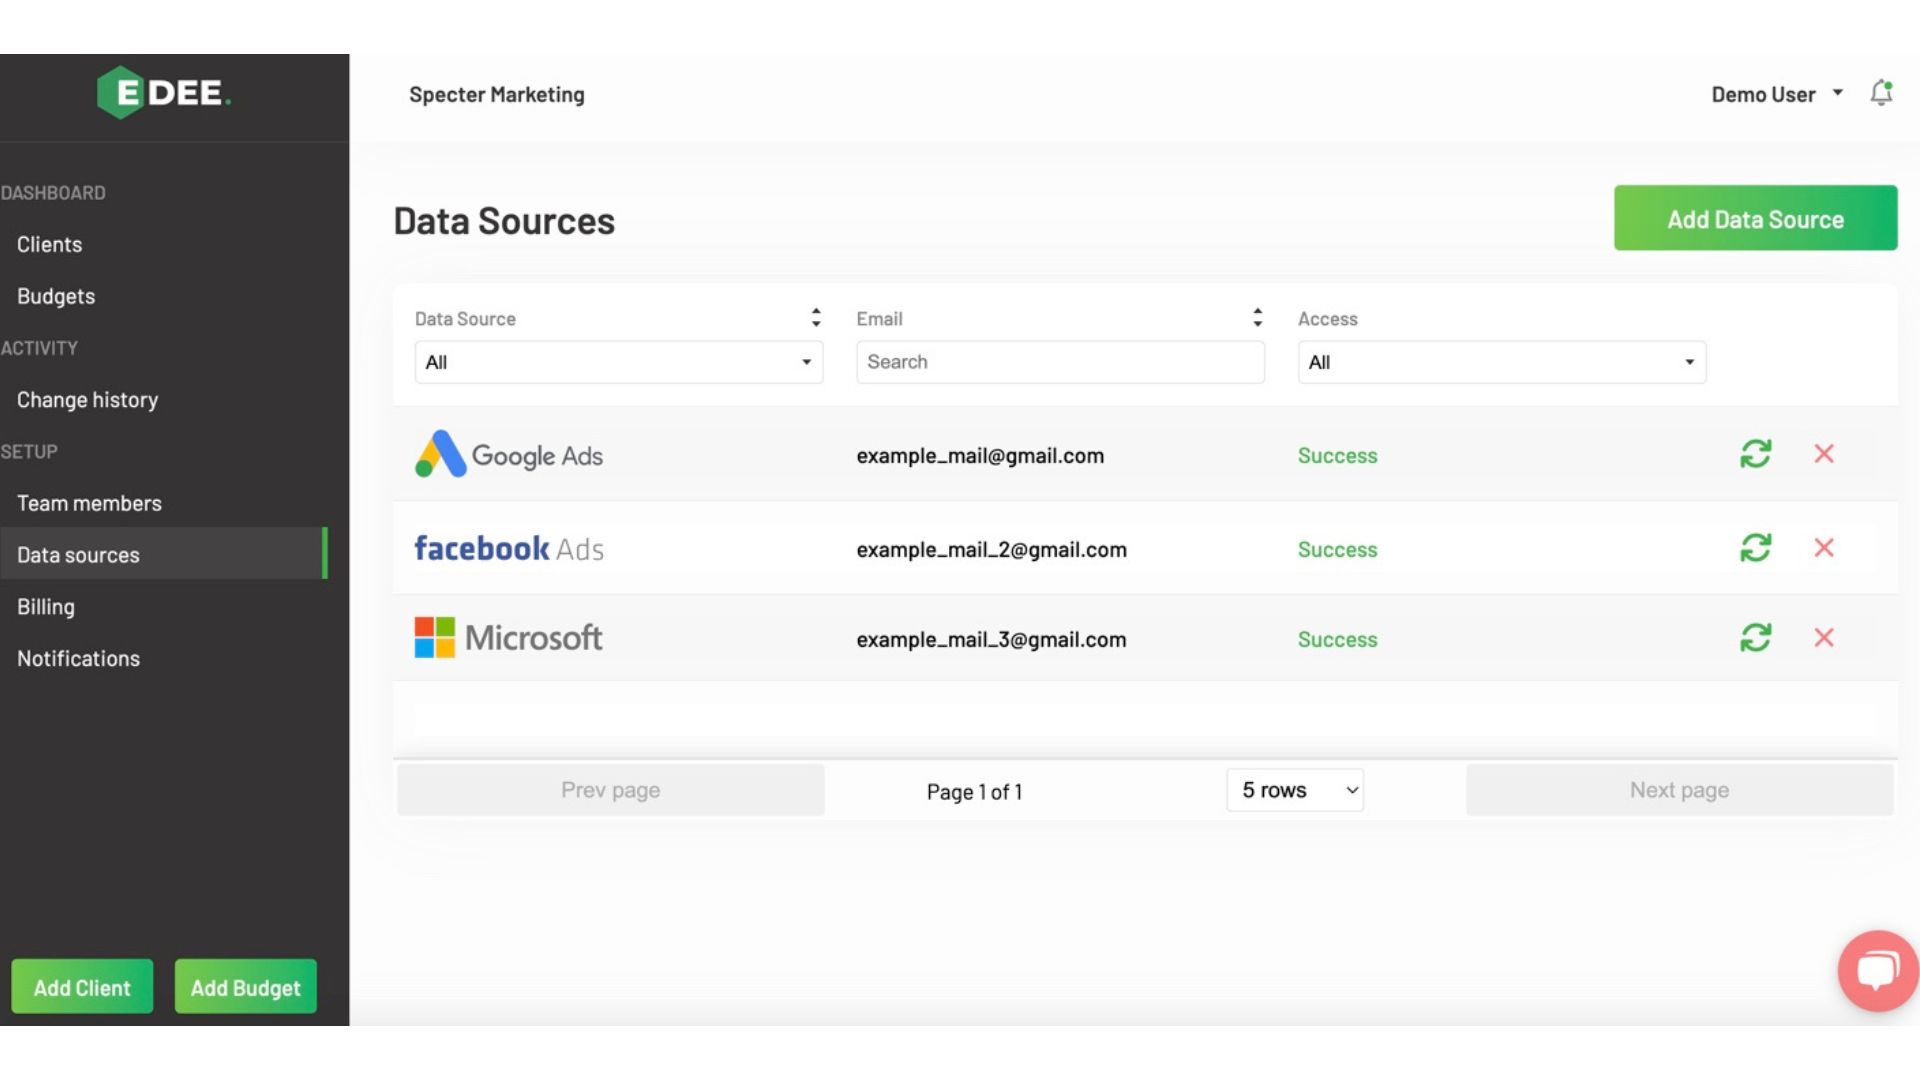Click the Facebook Ads refresh icon

(x=1755, y=547)
